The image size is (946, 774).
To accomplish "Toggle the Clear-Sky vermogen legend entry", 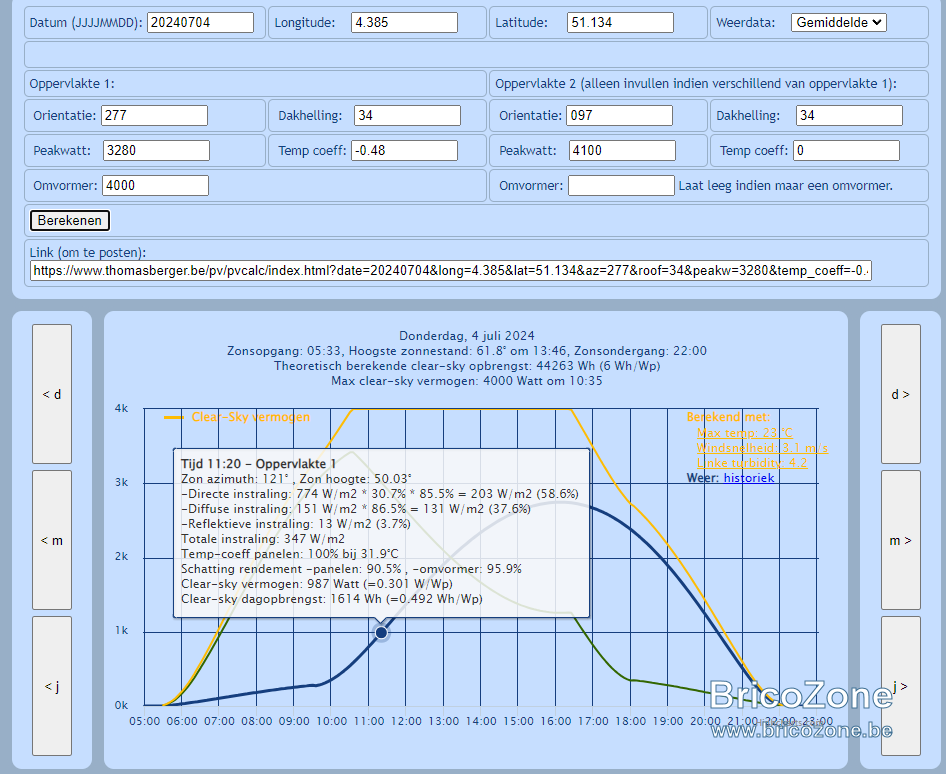I will (237, 417).
